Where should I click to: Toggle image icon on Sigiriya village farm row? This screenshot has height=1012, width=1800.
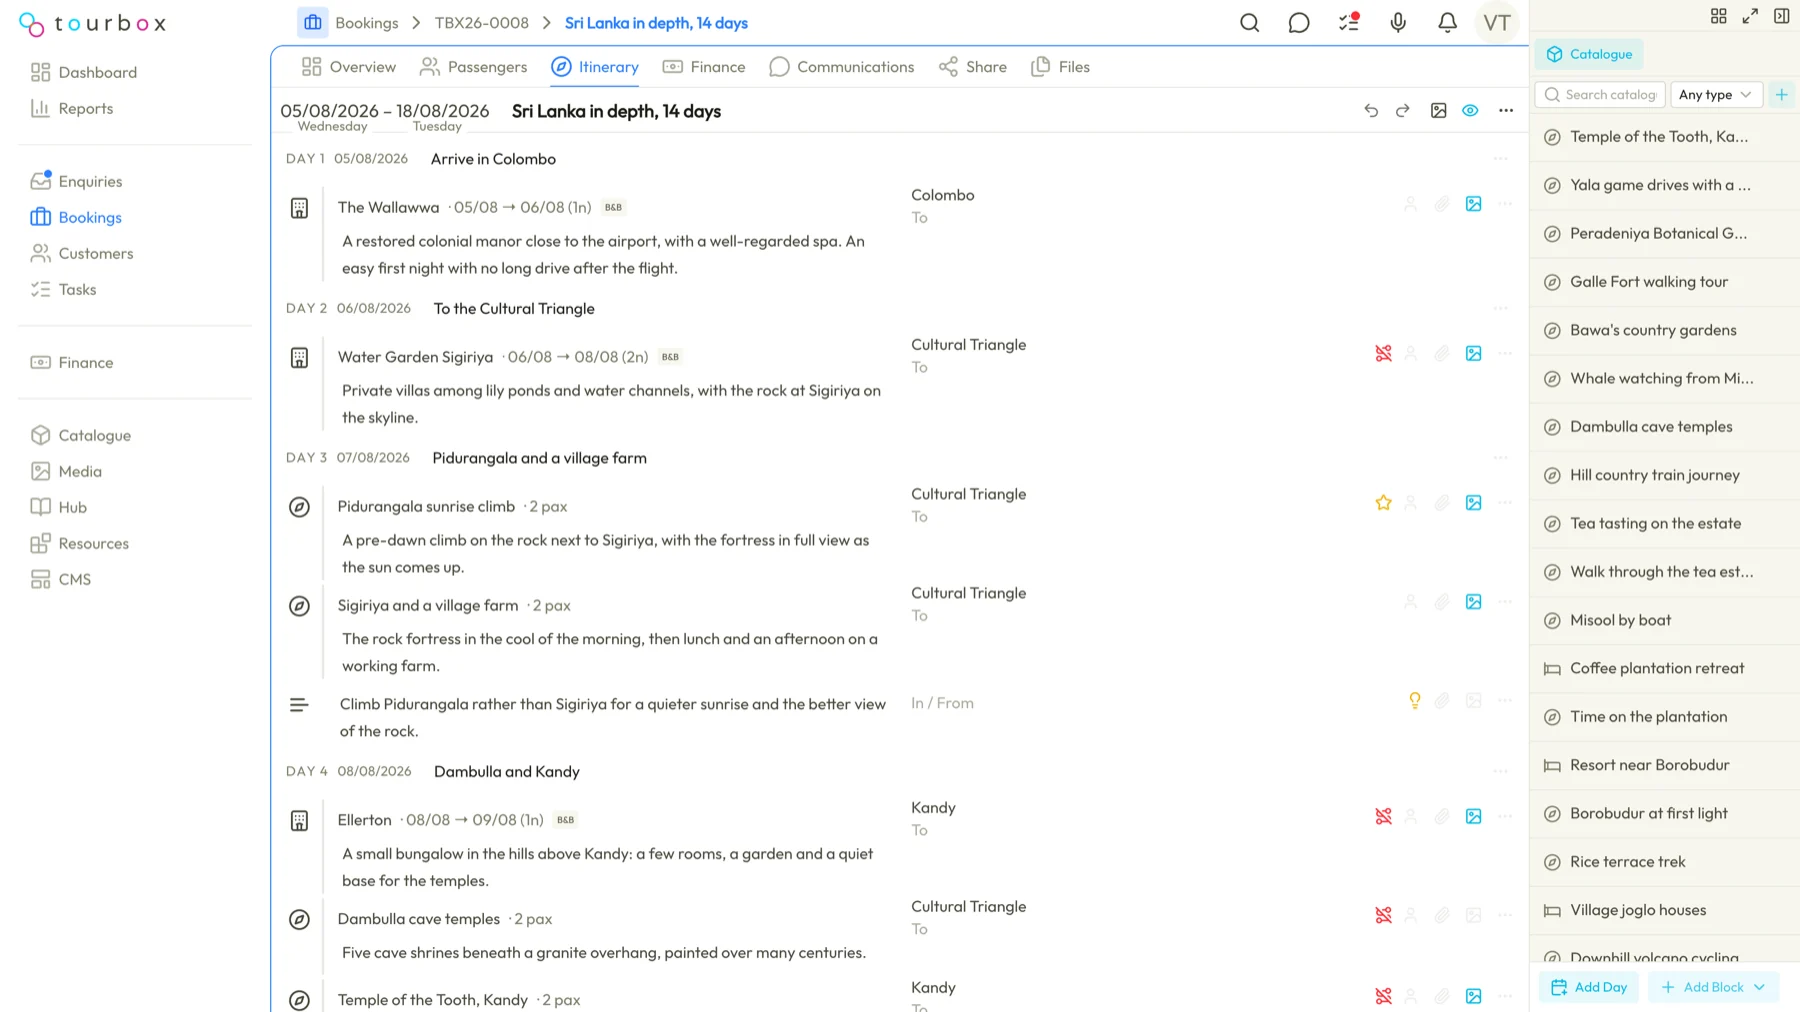pos(1473,602)
